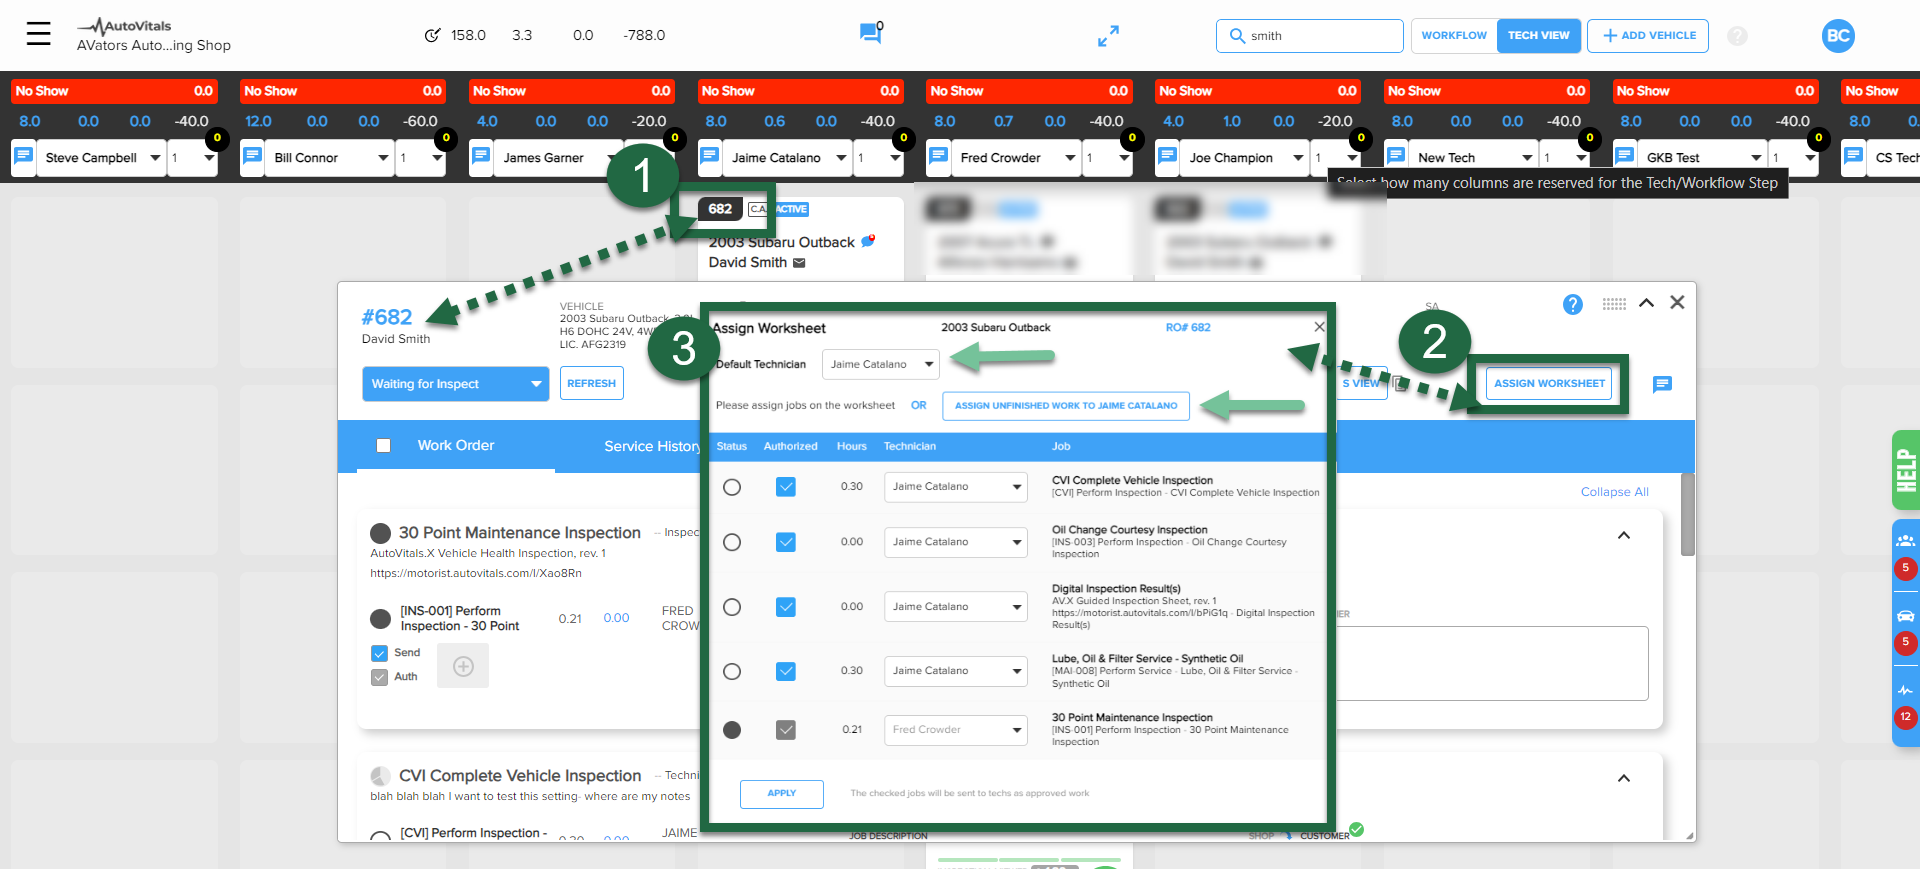1920x869 pixels.
Task: Click Apply in Assign Worksheet dialog
Action: pos(781,793)
